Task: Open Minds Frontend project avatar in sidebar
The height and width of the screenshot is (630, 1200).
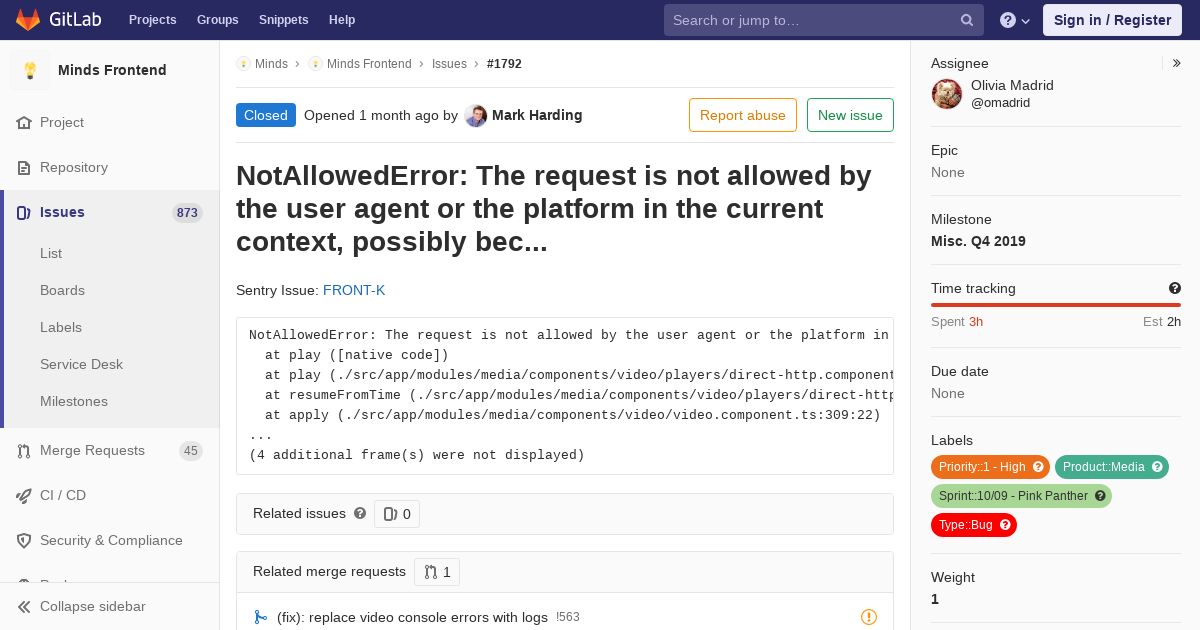Action: [30, 70]
